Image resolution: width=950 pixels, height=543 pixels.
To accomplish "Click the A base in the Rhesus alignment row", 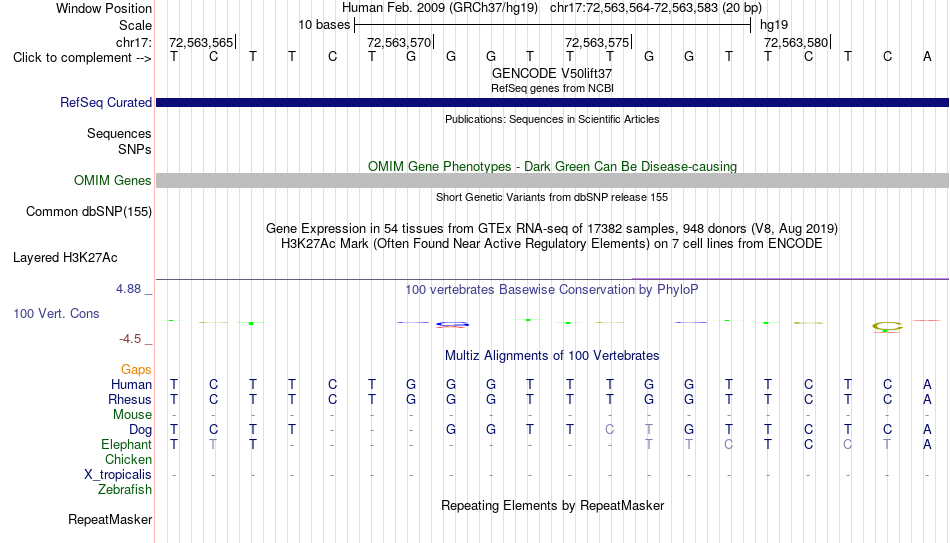I will [927, 399].
